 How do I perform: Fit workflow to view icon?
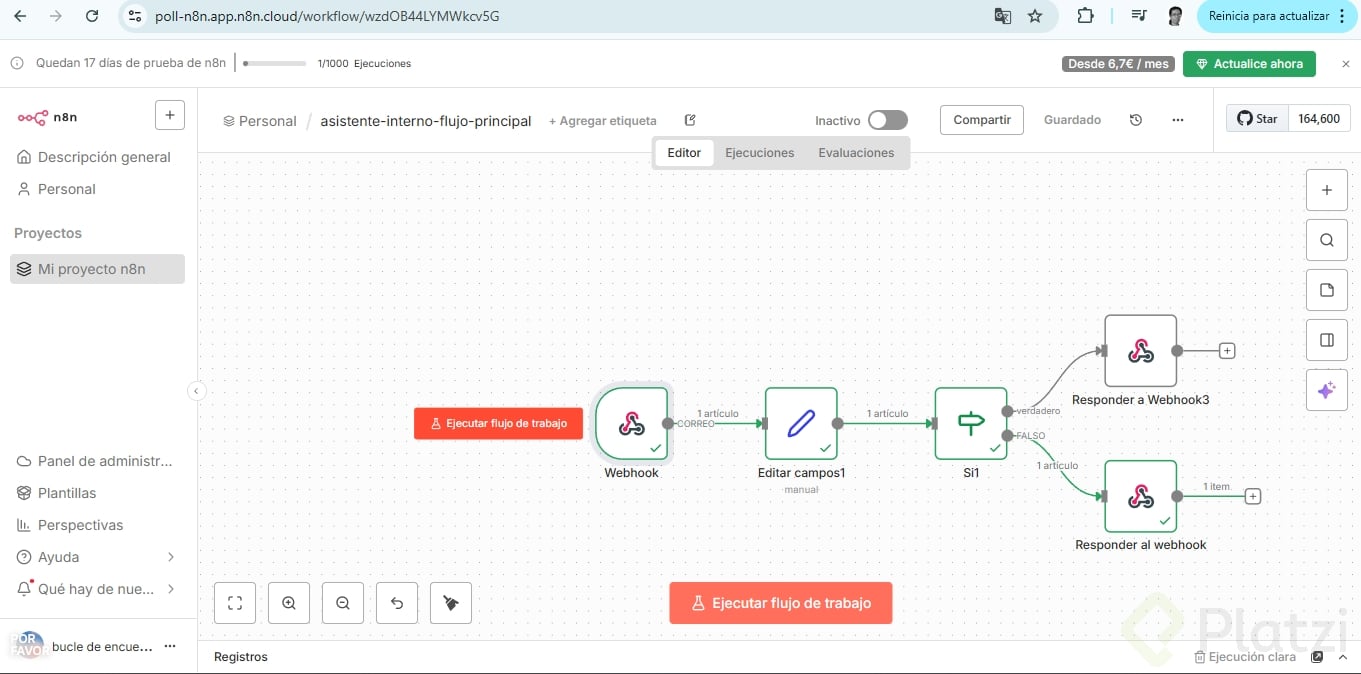pyautogui.click(x=235, y=603)
